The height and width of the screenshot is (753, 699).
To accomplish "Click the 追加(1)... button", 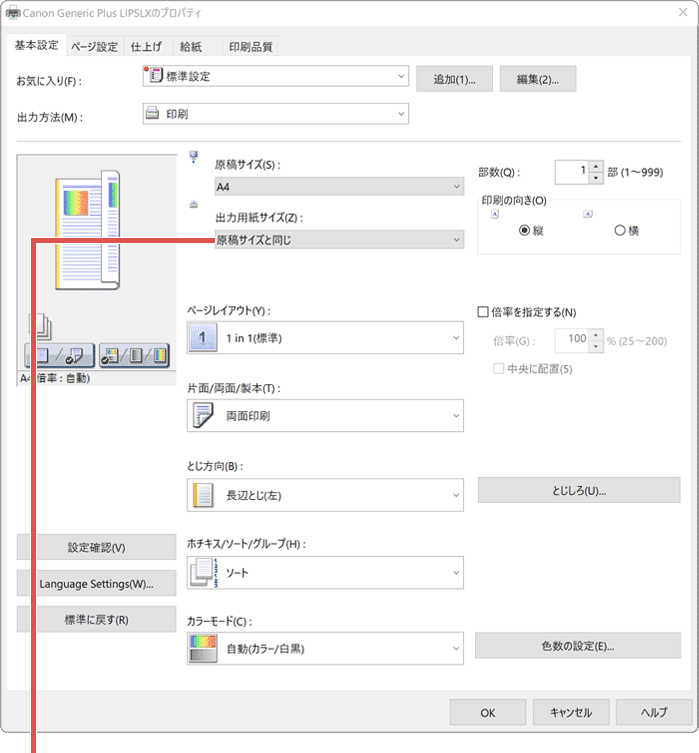I will click(454, 79).
